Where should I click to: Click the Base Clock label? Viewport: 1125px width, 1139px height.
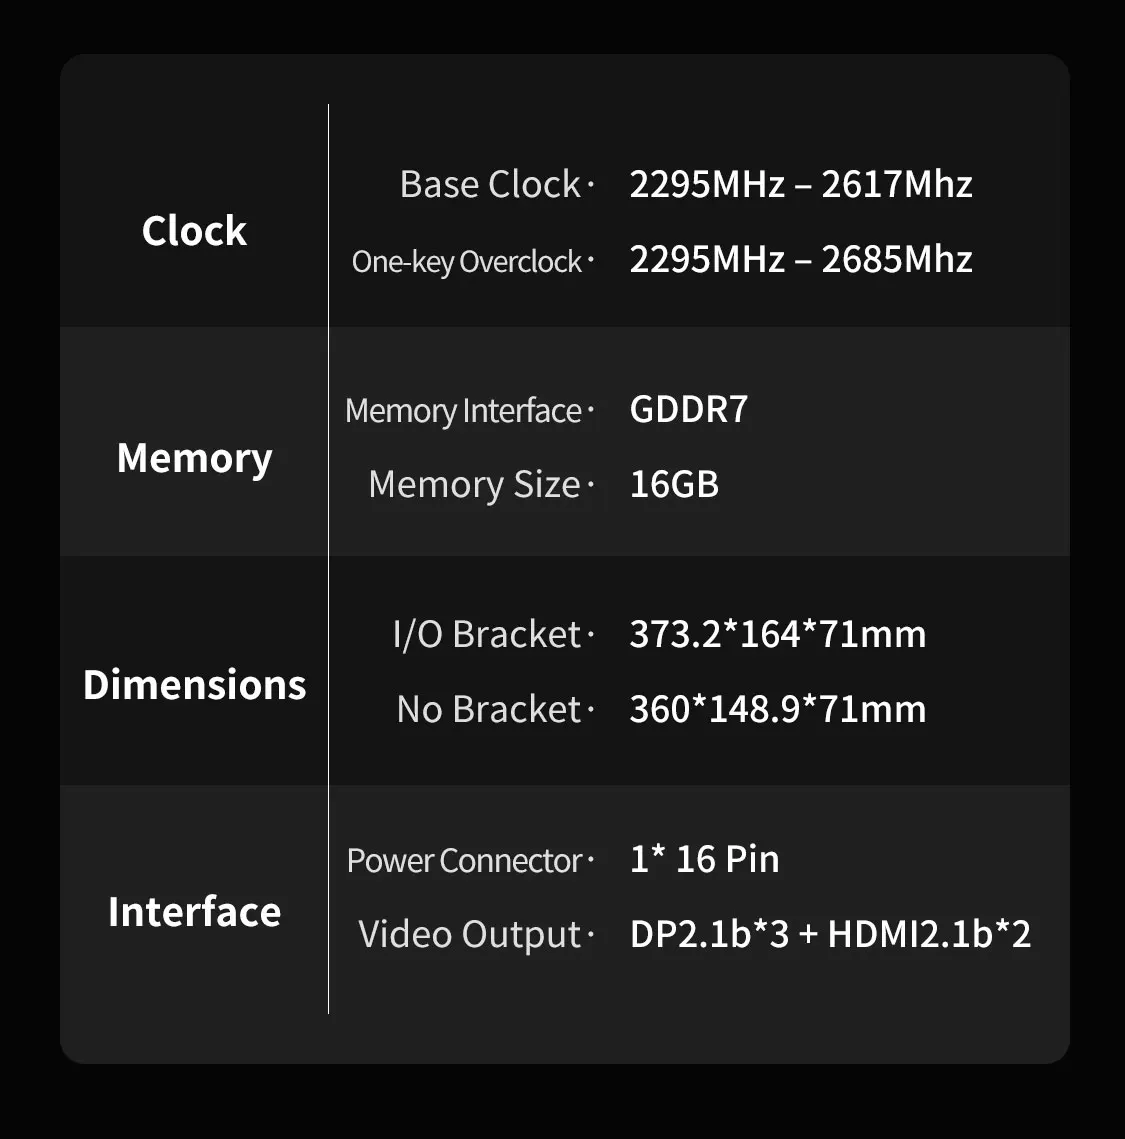tap(490, 184)
